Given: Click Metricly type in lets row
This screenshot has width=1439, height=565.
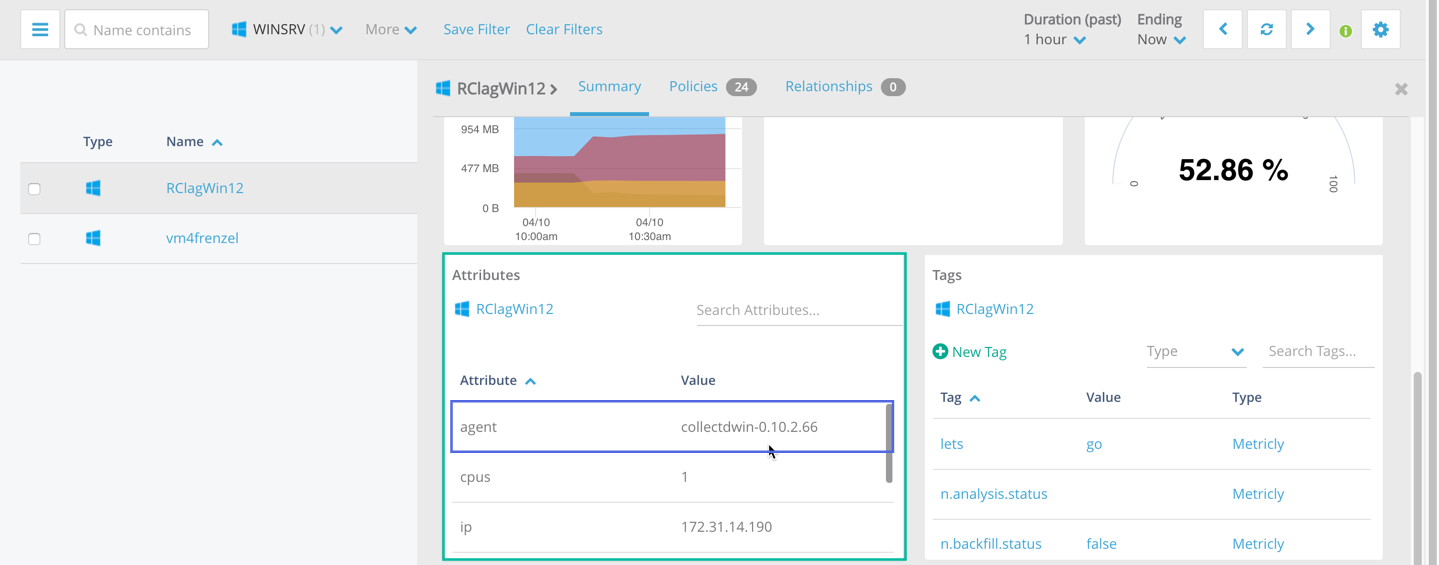Looking at the screenshot, I should (x=1258, y=444).
